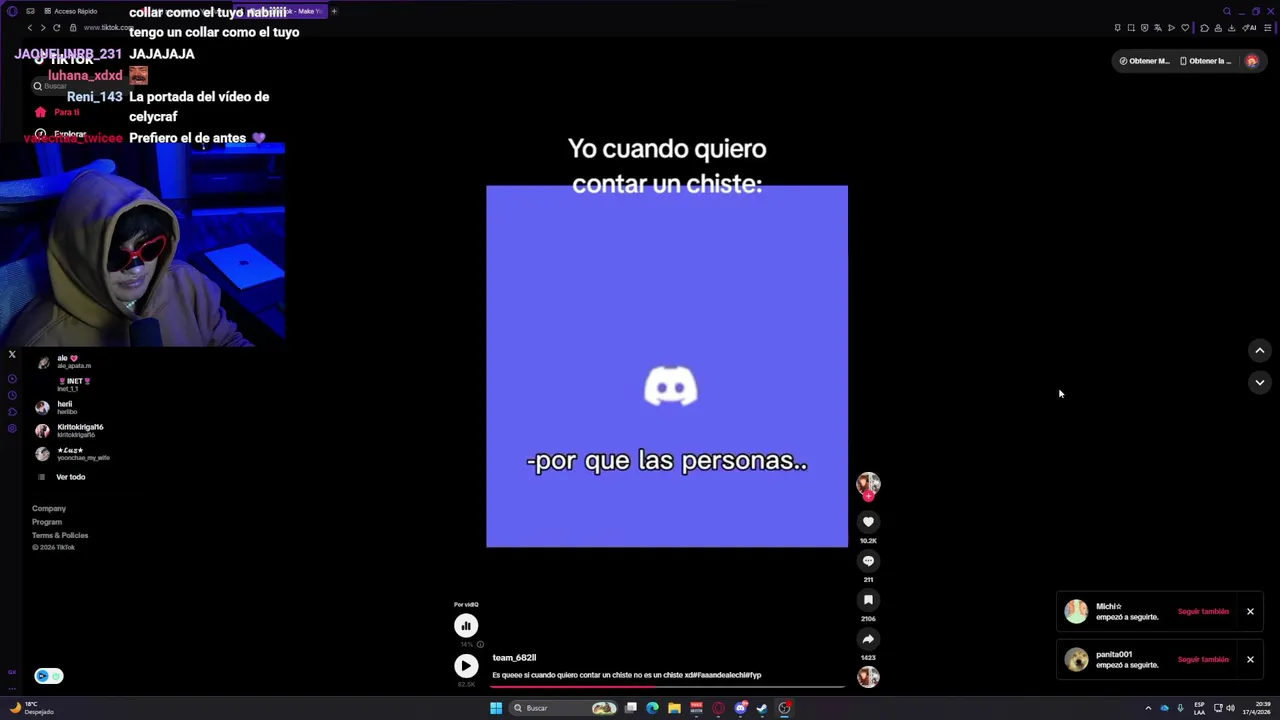This screenshot has width=1280, height=720.
Task: Open browser sidebar history clock icon
Action: 12,395
